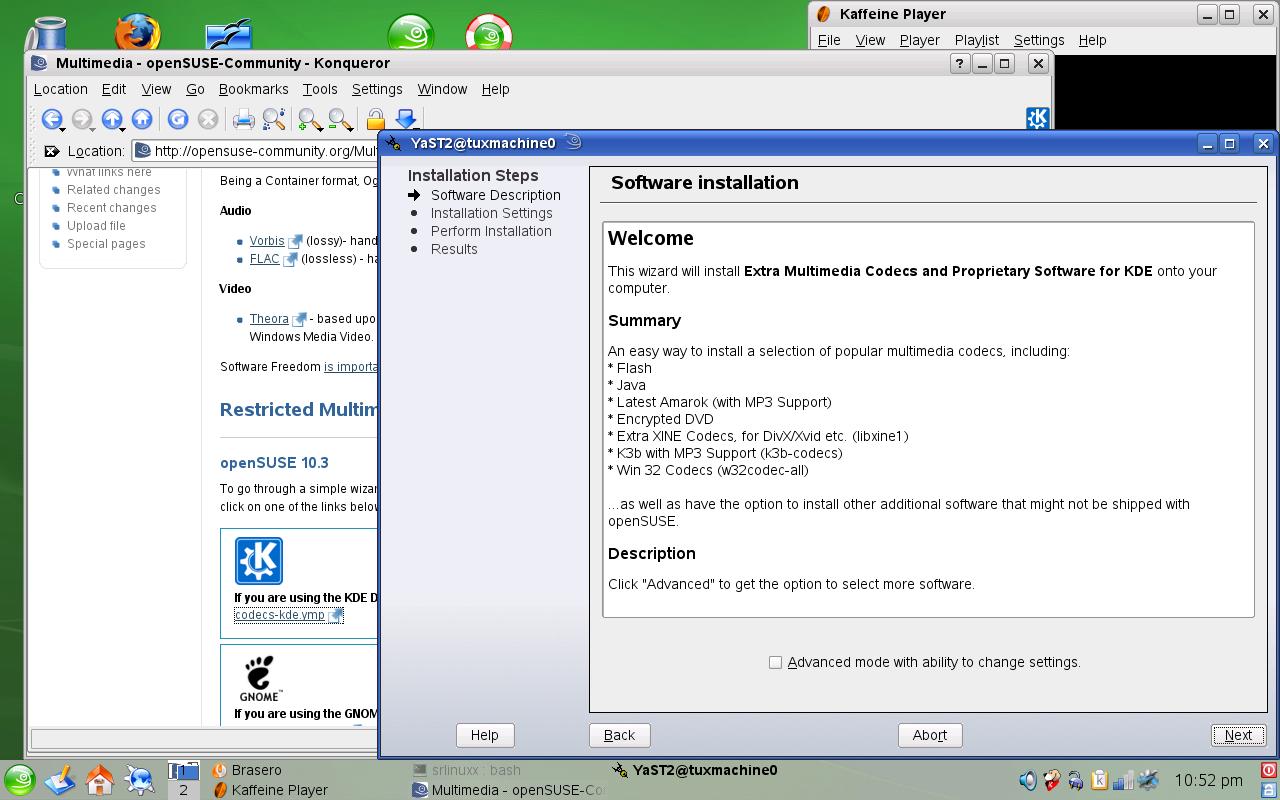
Task: Open Playlist menu in Kaffeine Player
Action: pyautogui.click(x=976, y=40)
